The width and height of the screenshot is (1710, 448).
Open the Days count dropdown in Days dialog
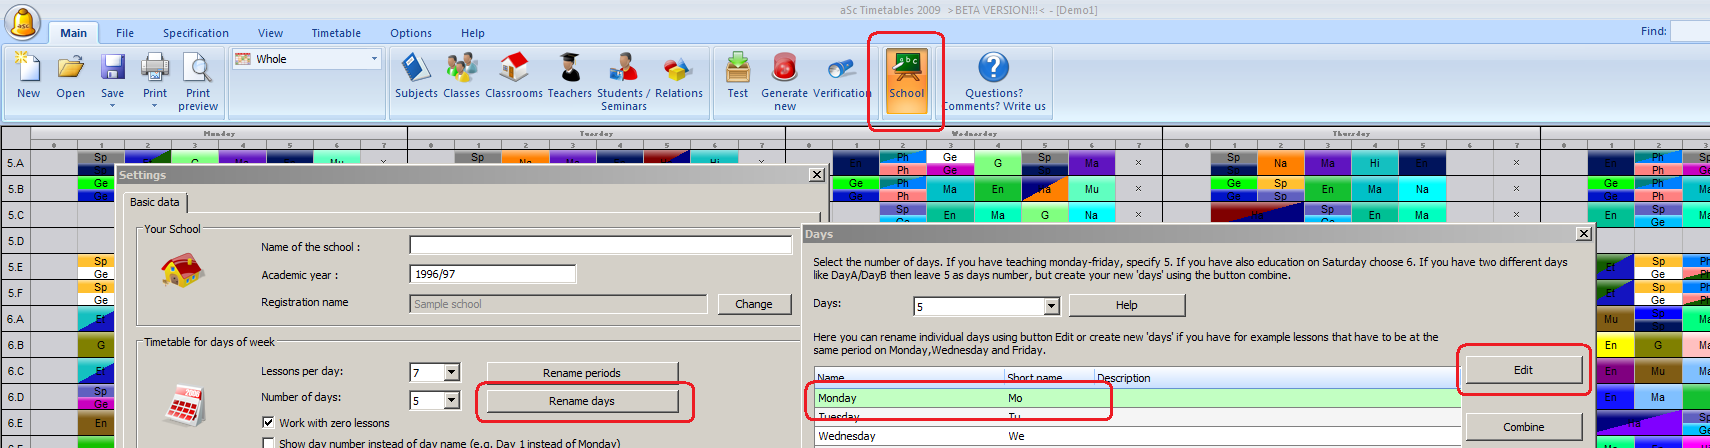[1051, 307]
